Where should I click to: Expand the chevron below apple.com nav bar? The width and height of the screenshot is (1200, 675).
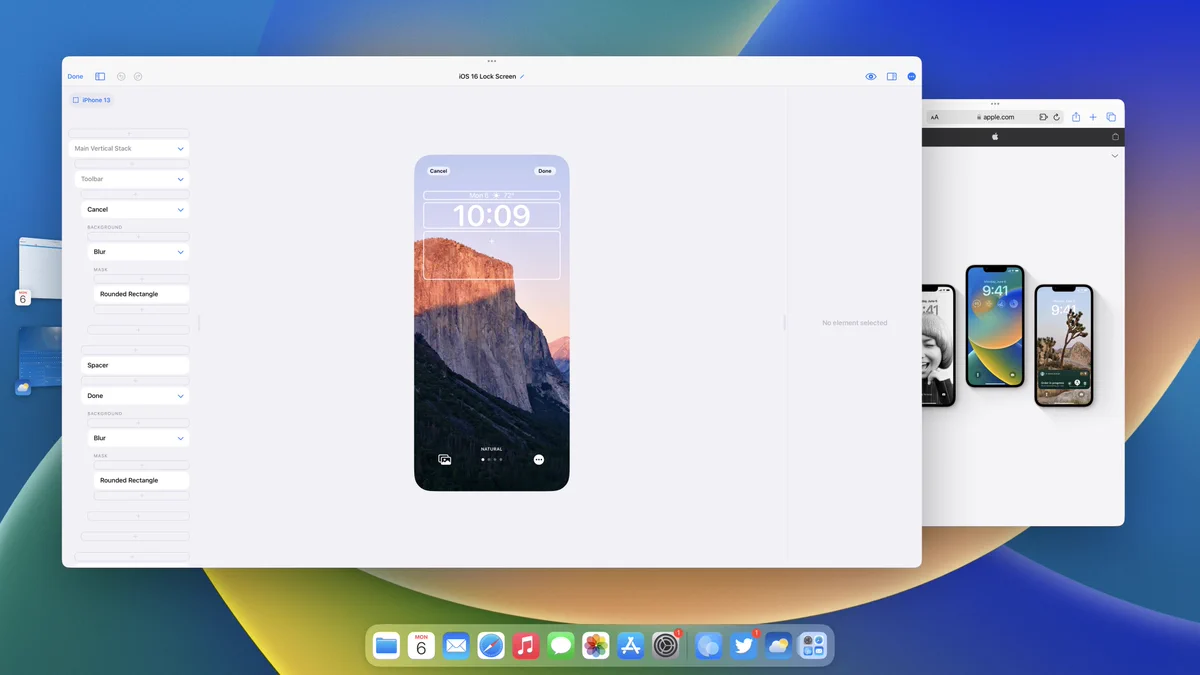1115,156
